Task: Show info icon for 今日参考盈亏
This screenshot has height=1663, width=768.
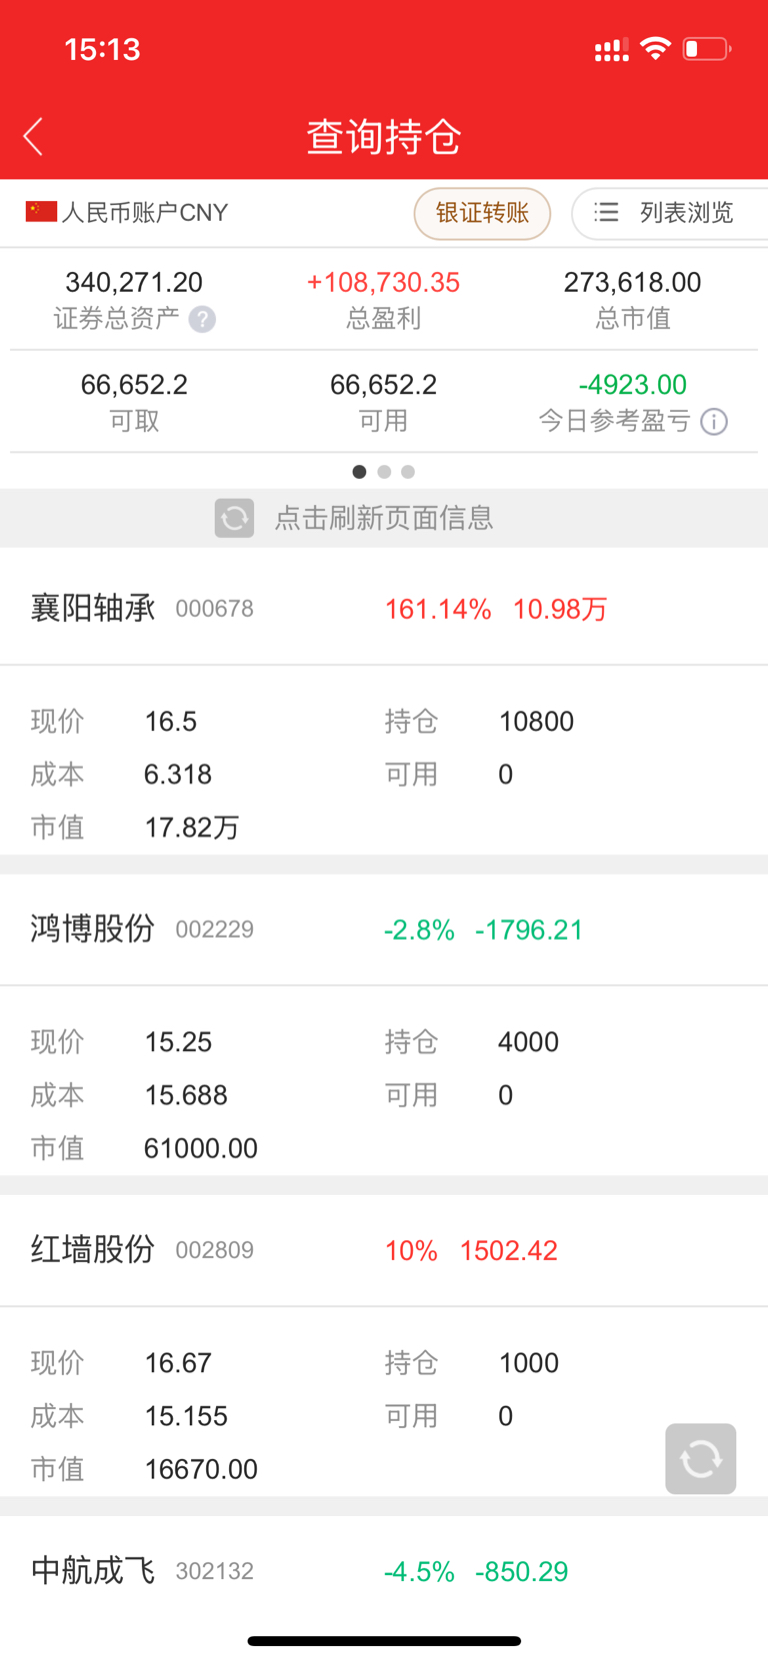Action: (714, 421)
